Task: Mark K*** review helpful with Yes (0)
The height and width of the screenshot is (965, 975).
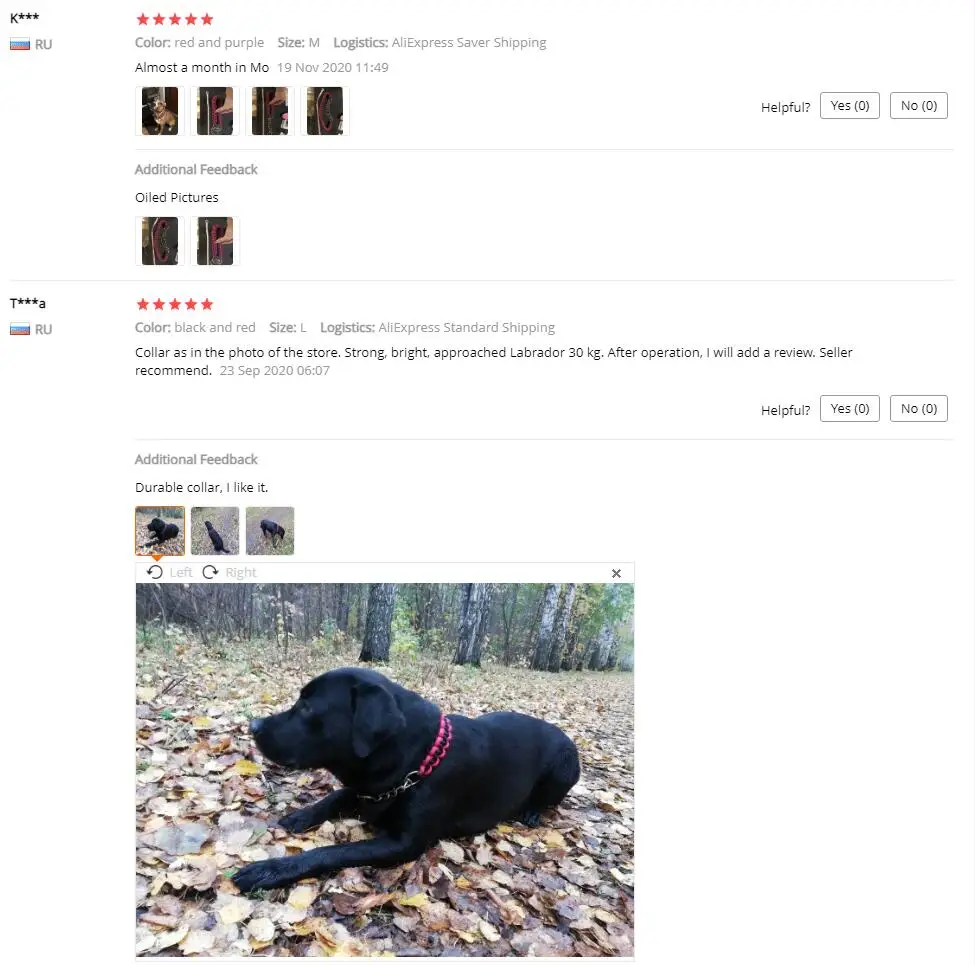Action: pos(849,106)
